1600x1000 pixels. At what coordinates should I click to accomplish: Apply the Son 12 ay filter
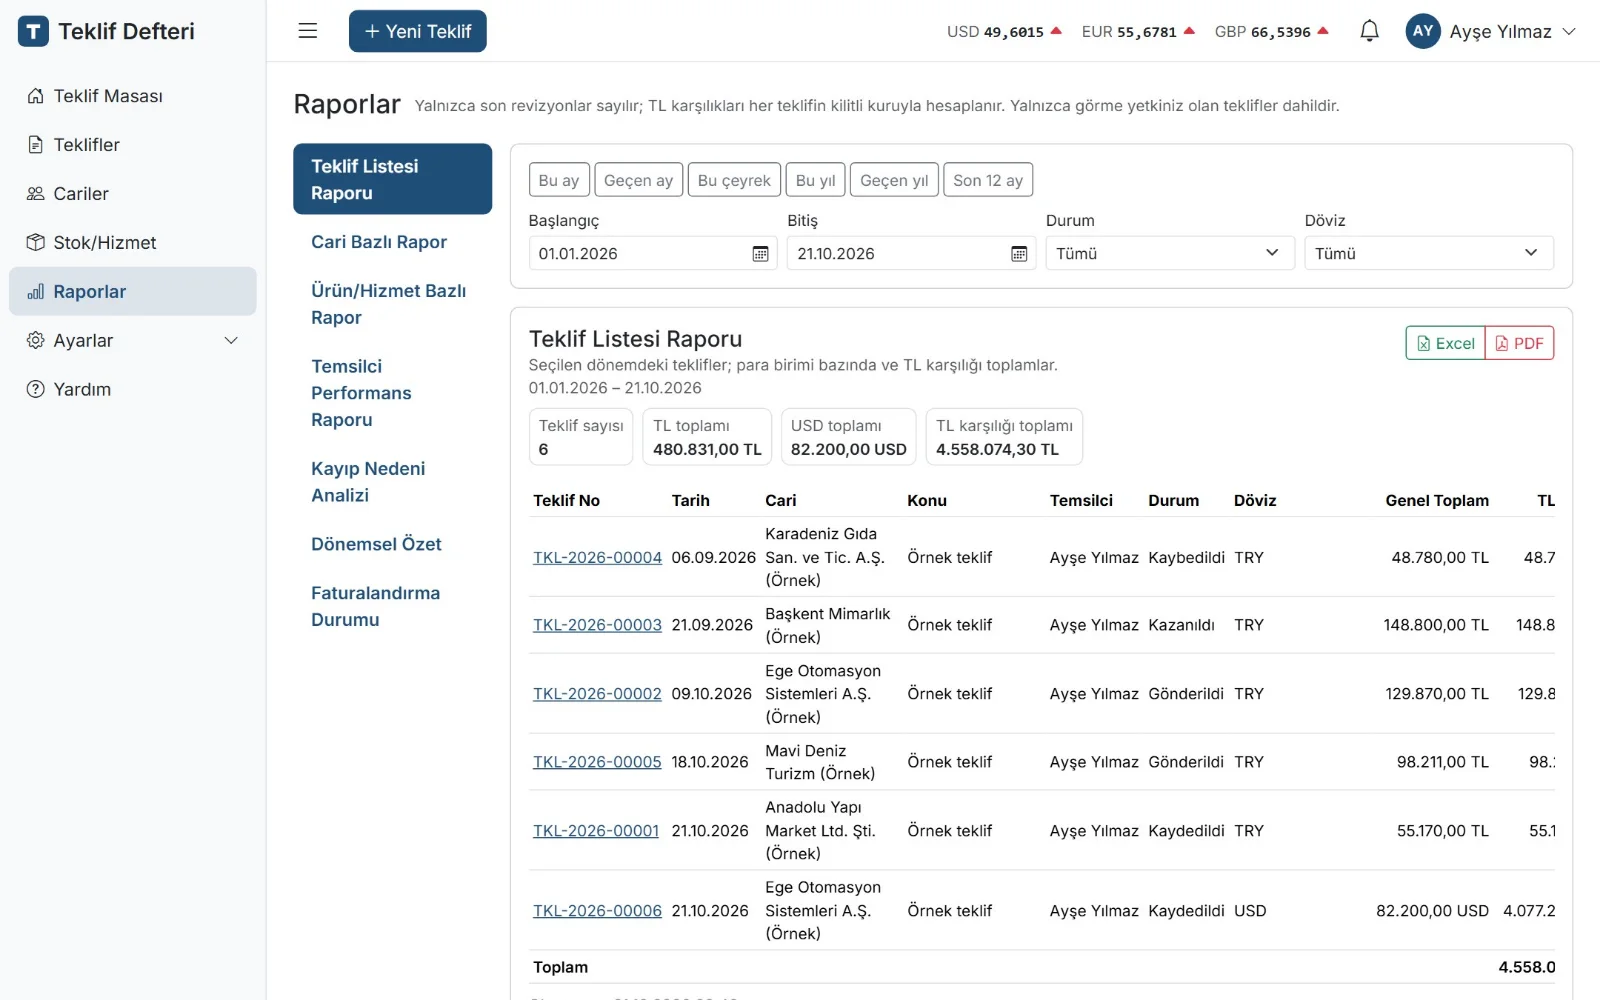pyautogui.click(x=988, y=180)
